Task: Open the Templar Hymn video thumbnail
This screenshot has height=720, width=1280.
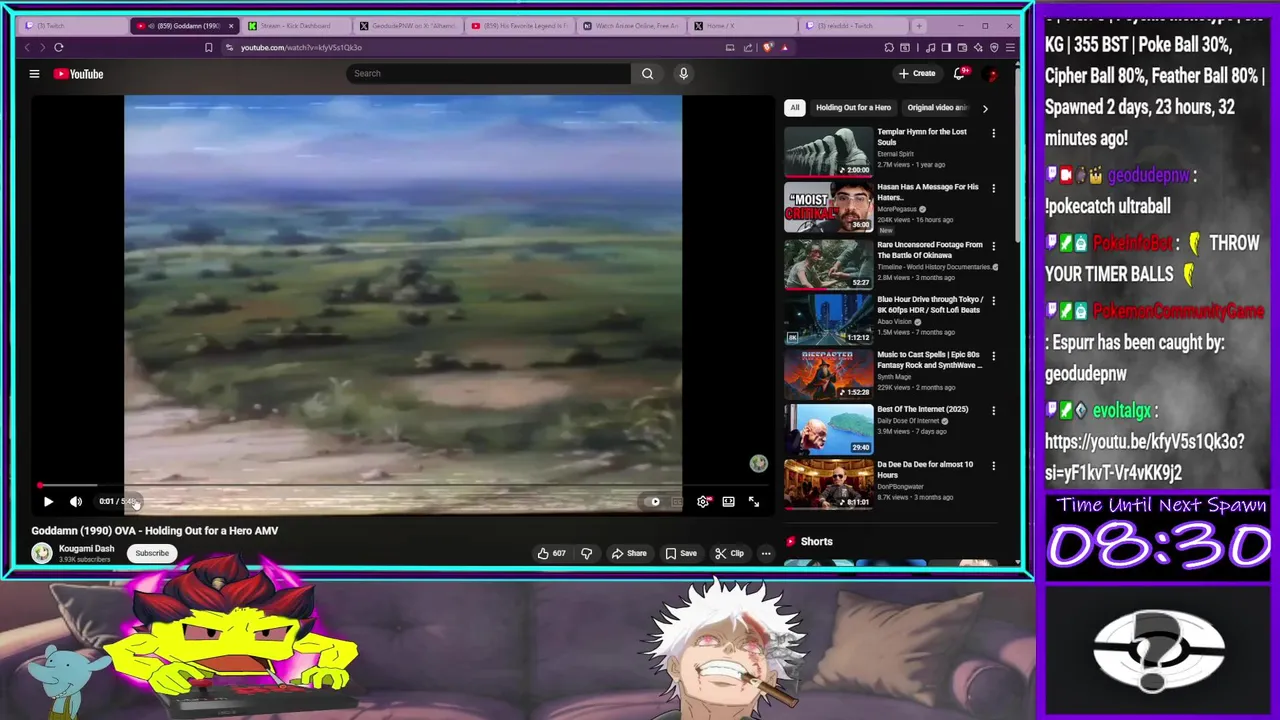Action: [x=828, y=151]
